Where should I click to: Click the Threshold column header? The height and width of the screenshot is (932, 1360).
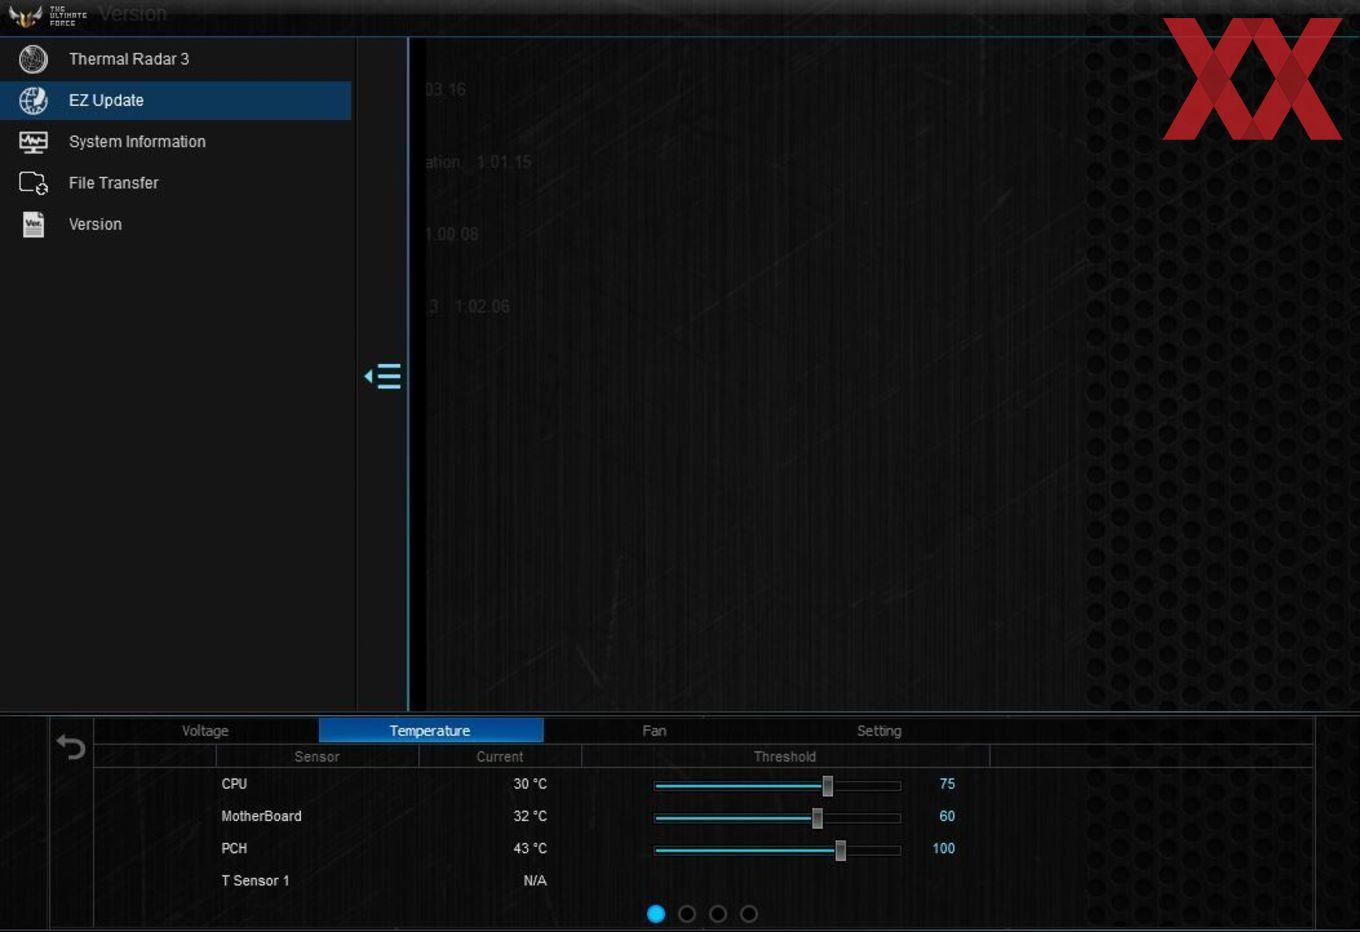[785, 757]
